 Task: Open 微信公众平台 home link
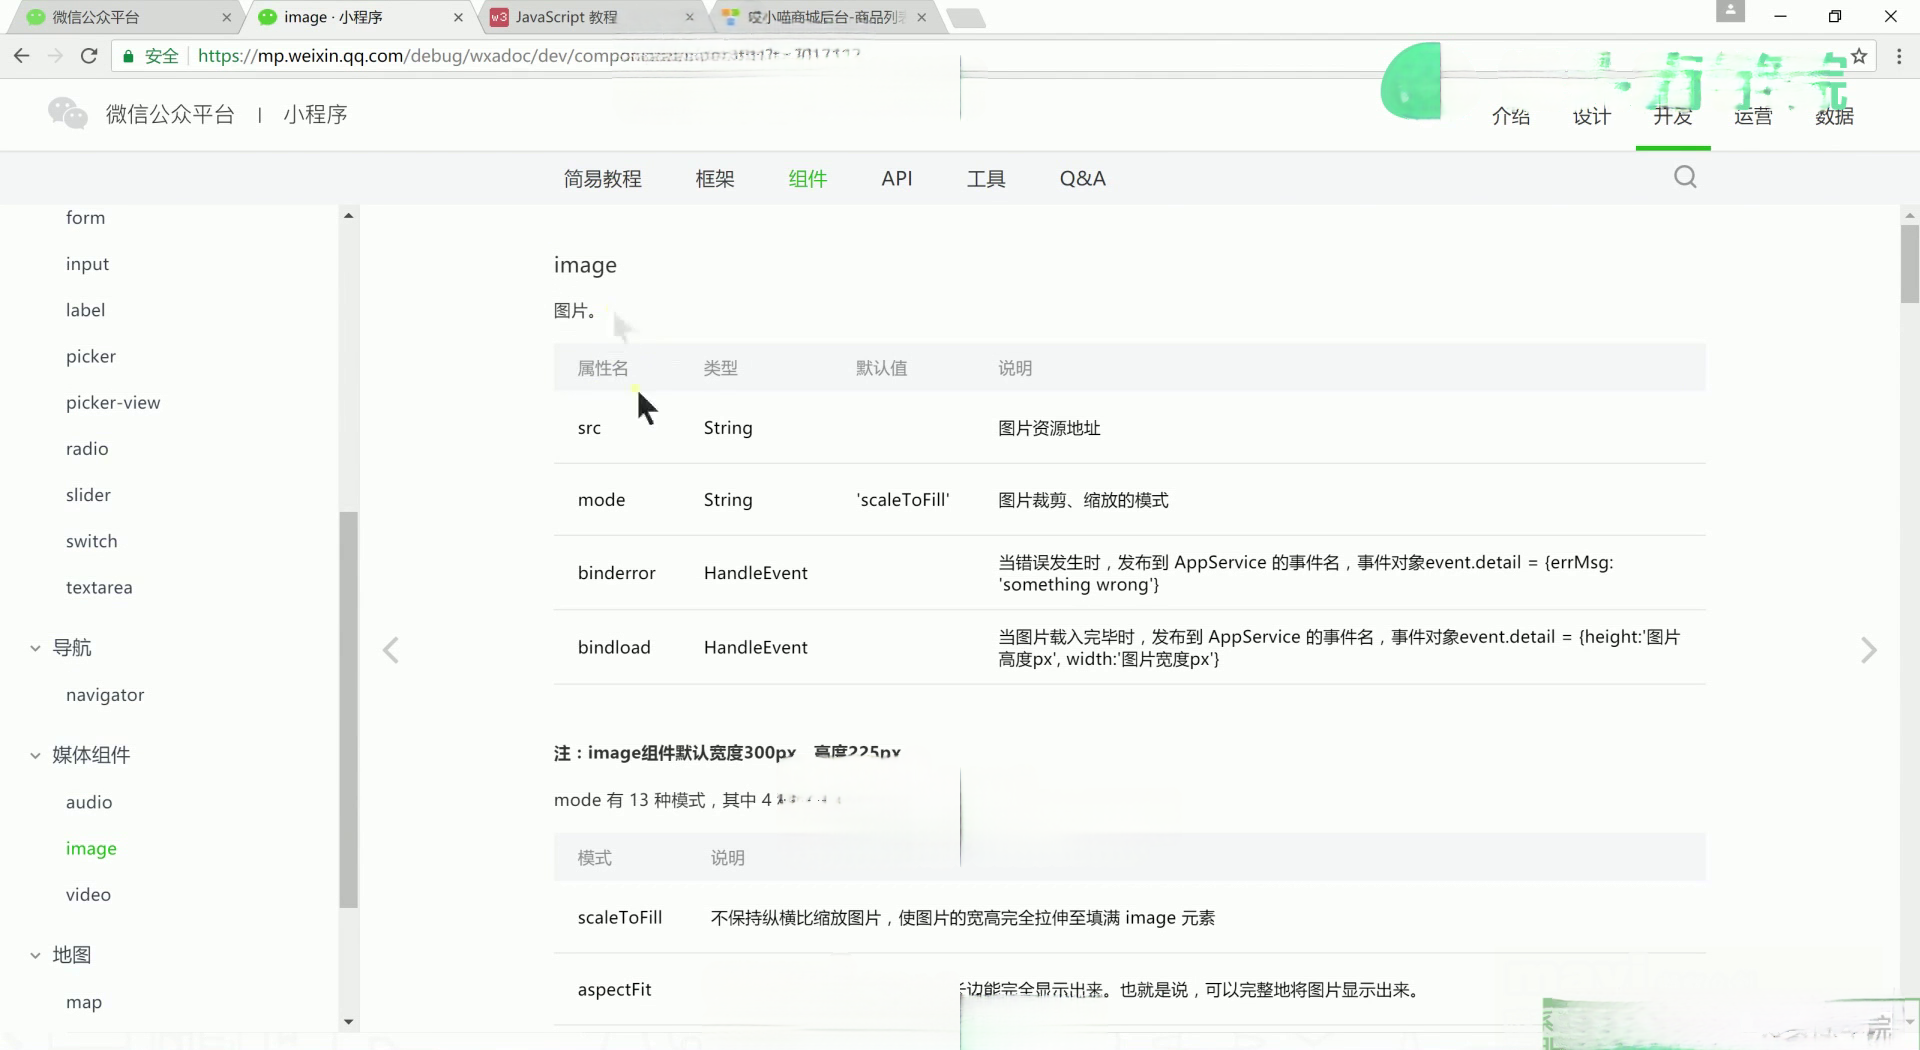click(x=170, y=114)
